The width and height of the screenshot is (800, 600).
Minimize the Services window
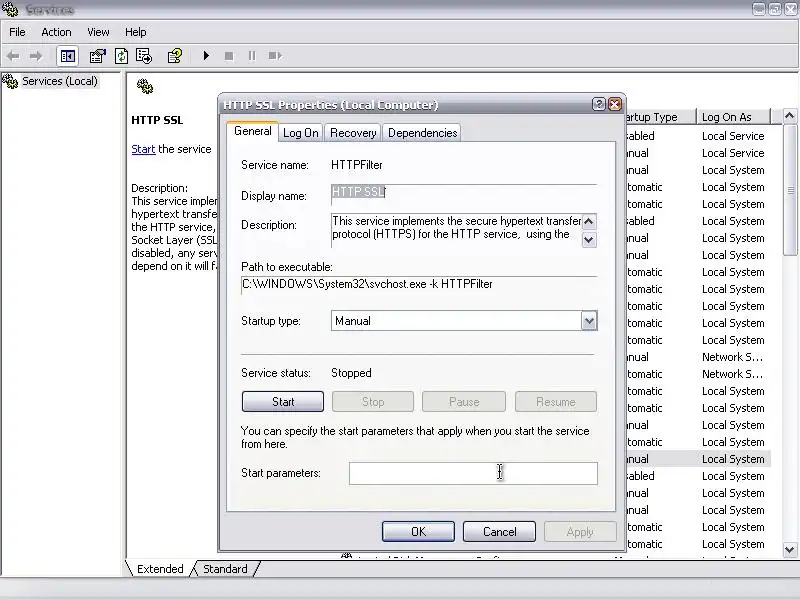coord(759,9)
